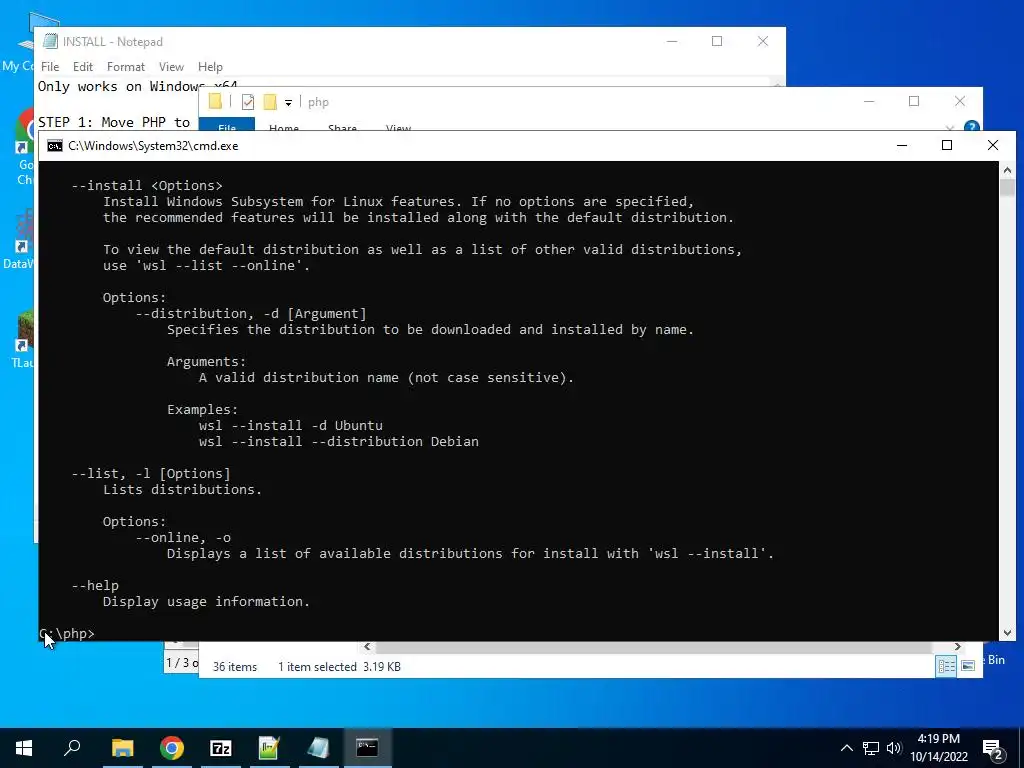This screenshot has height=768, width=1024.
Task: Click 'wsl --install -d Ubuntu' example line
Action: pos(291,426)
